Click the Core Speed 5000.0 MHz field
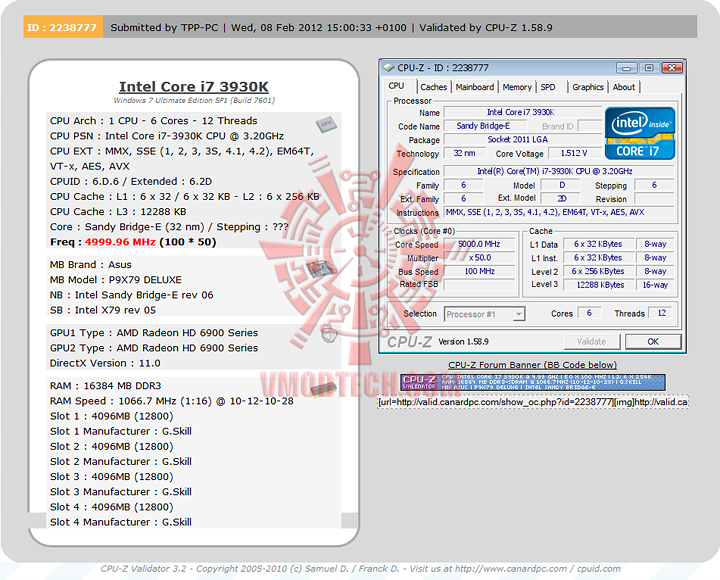This screenshot has width=720, height=580. (x=479, y=244)
